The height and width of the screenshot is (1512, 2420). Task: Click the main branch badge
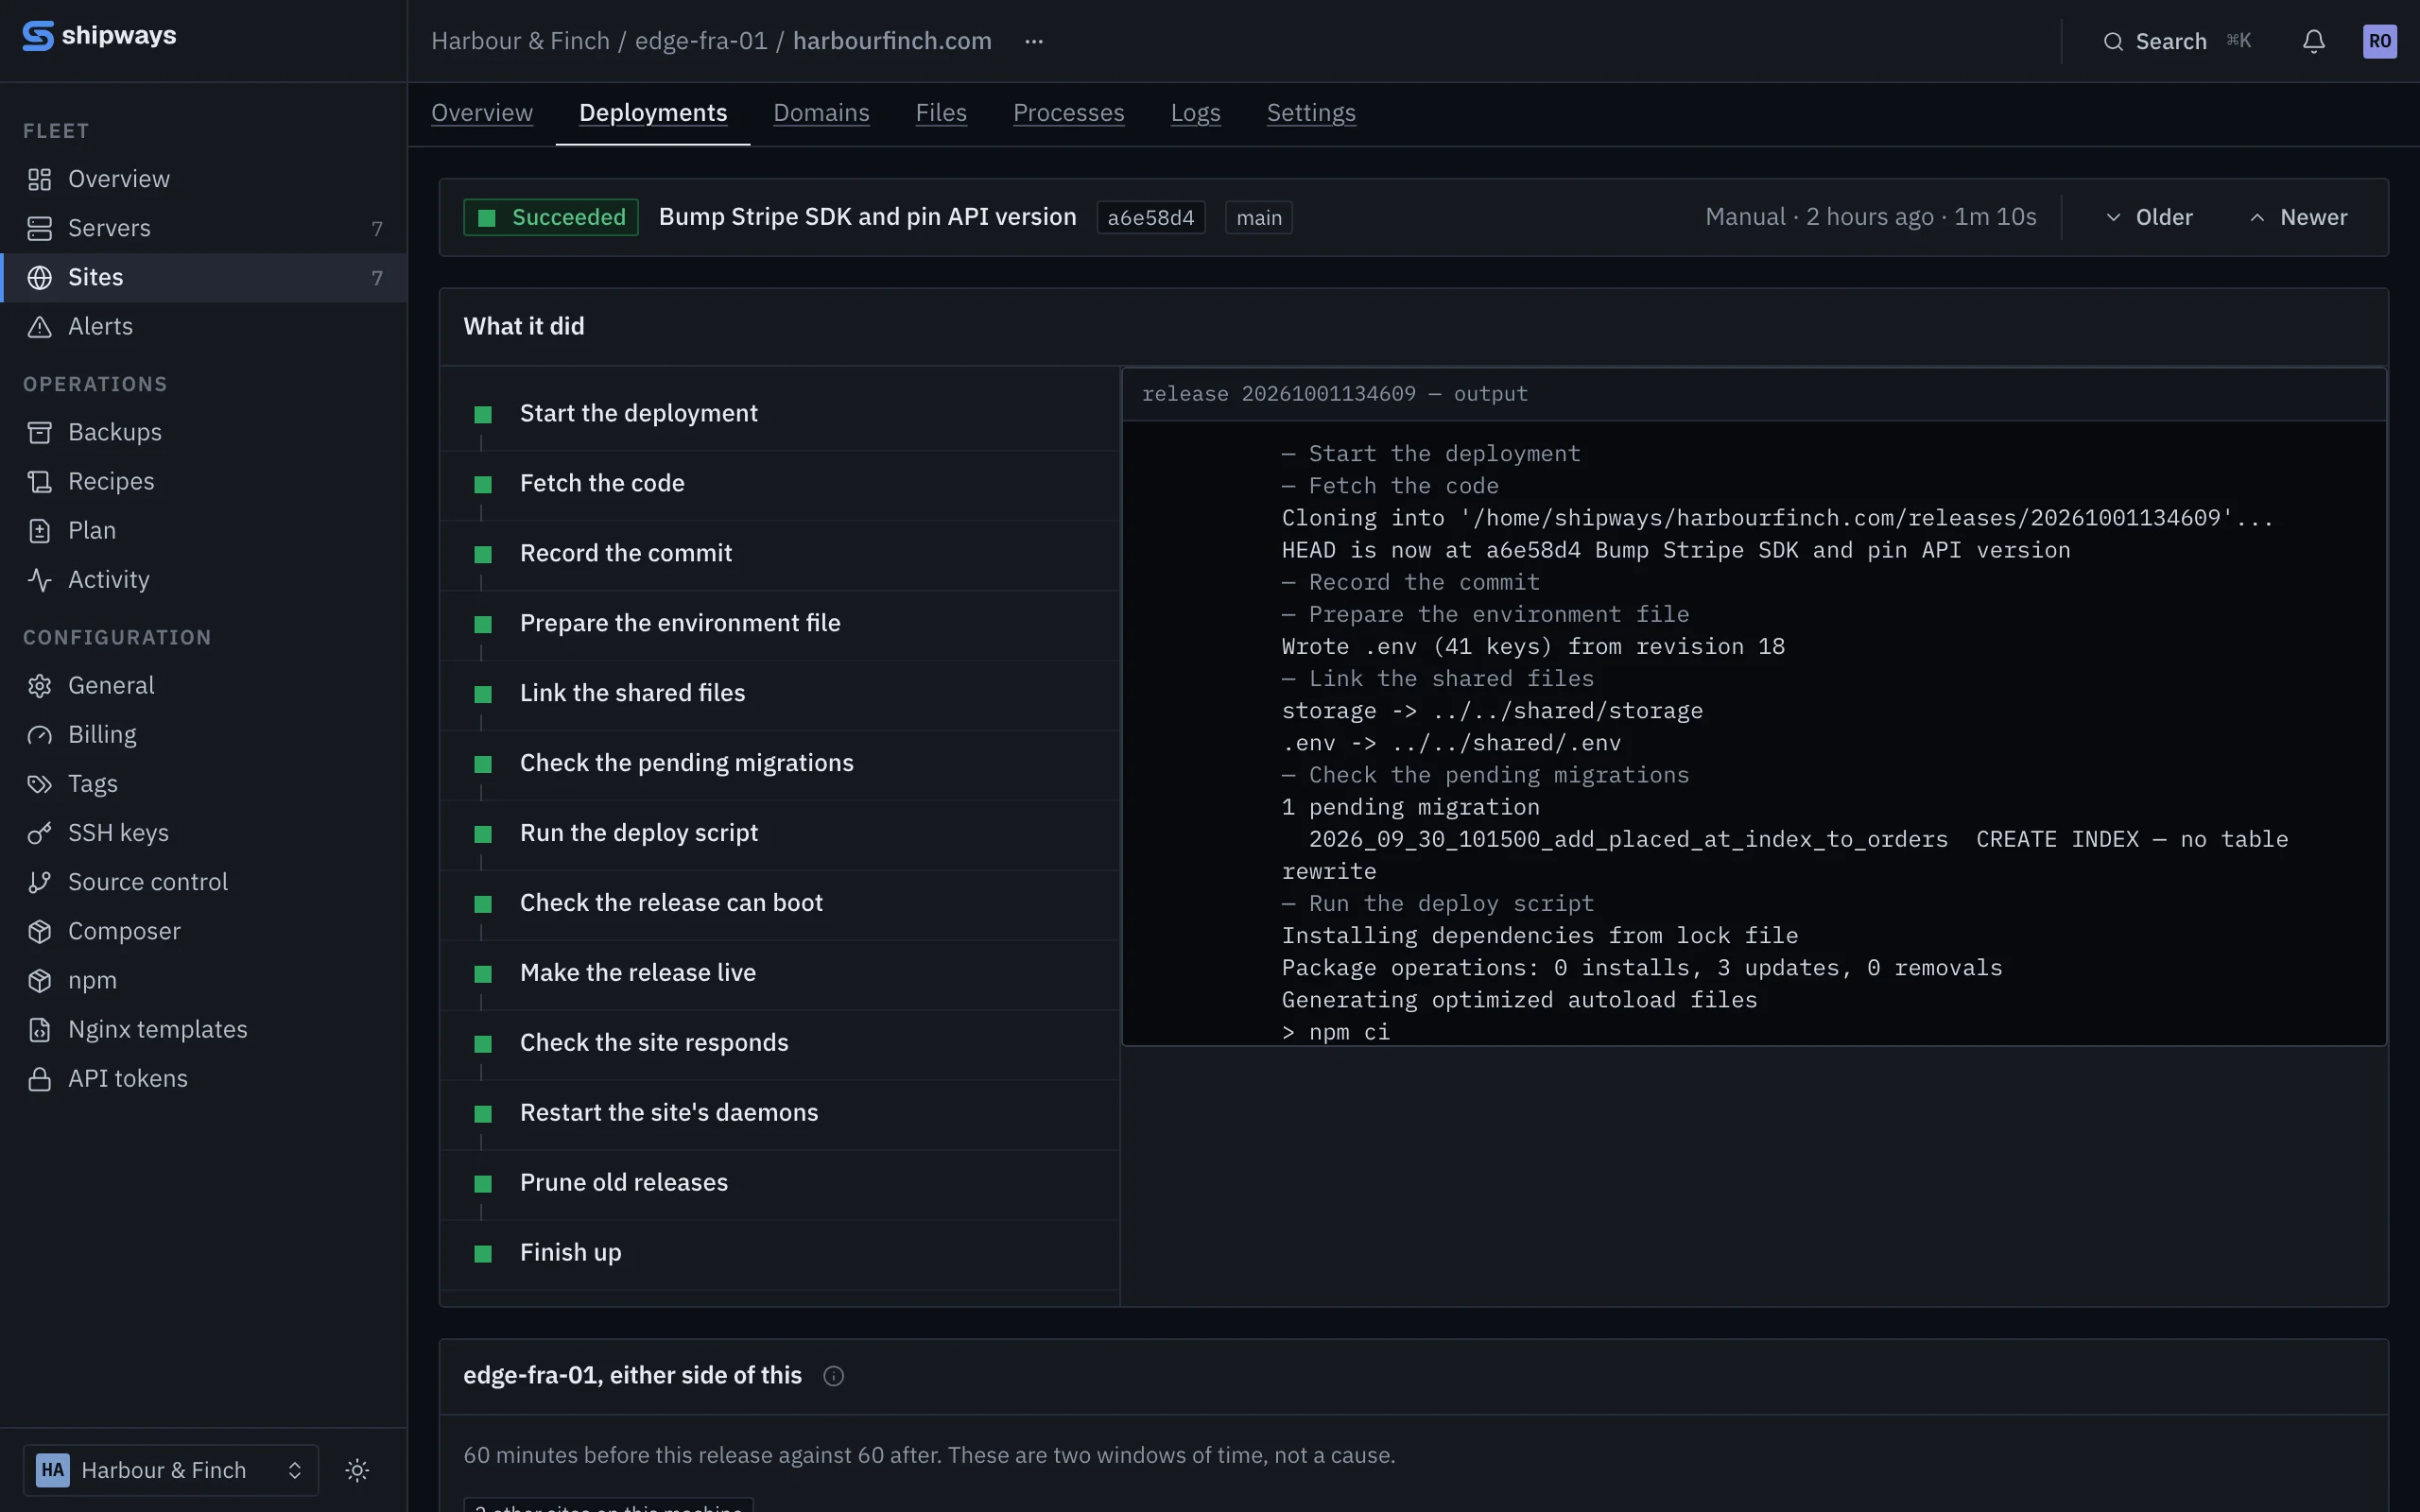click(x=1258, y=217)
